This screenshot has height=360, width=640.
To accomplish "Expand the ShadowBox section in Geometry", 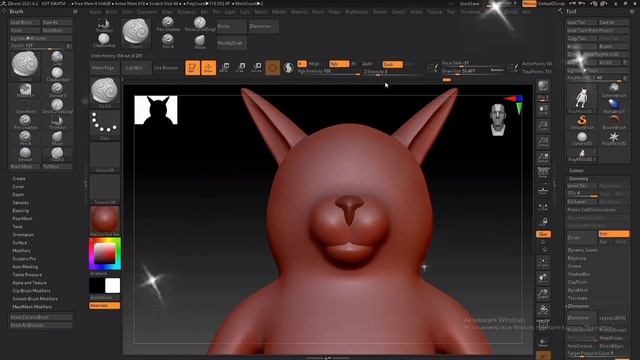I will (578, 274).
